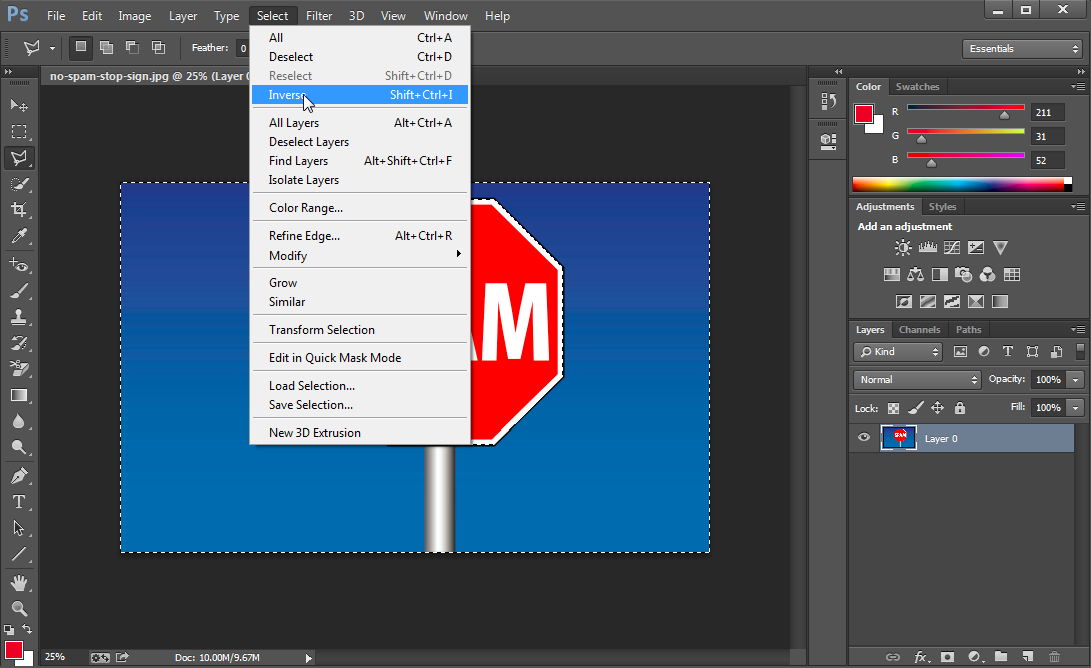1091x668 pixels.
Task: Click Refine Edge in Select menu
Action: [x=304, y=236]
